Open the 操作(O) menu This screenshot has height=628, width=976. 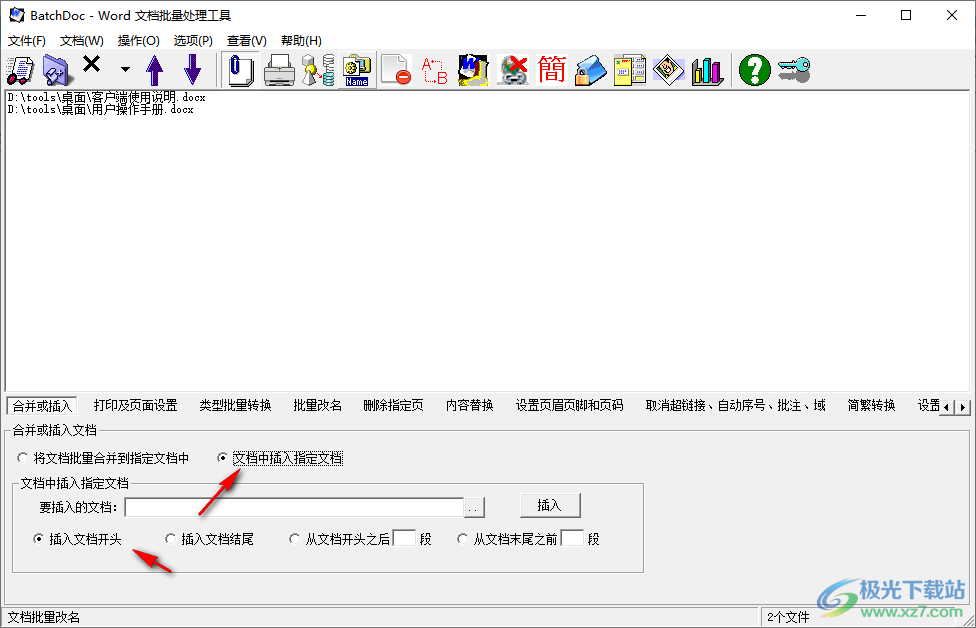[138, 40]
